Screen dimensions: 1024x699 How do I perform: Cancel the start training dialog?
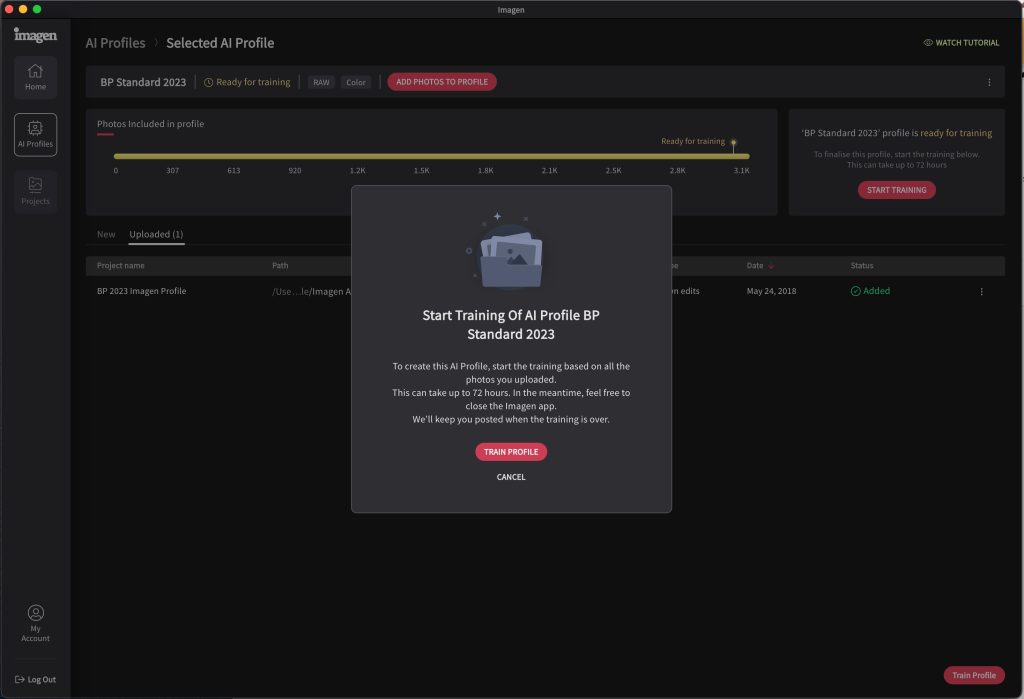tap(511, 477)
